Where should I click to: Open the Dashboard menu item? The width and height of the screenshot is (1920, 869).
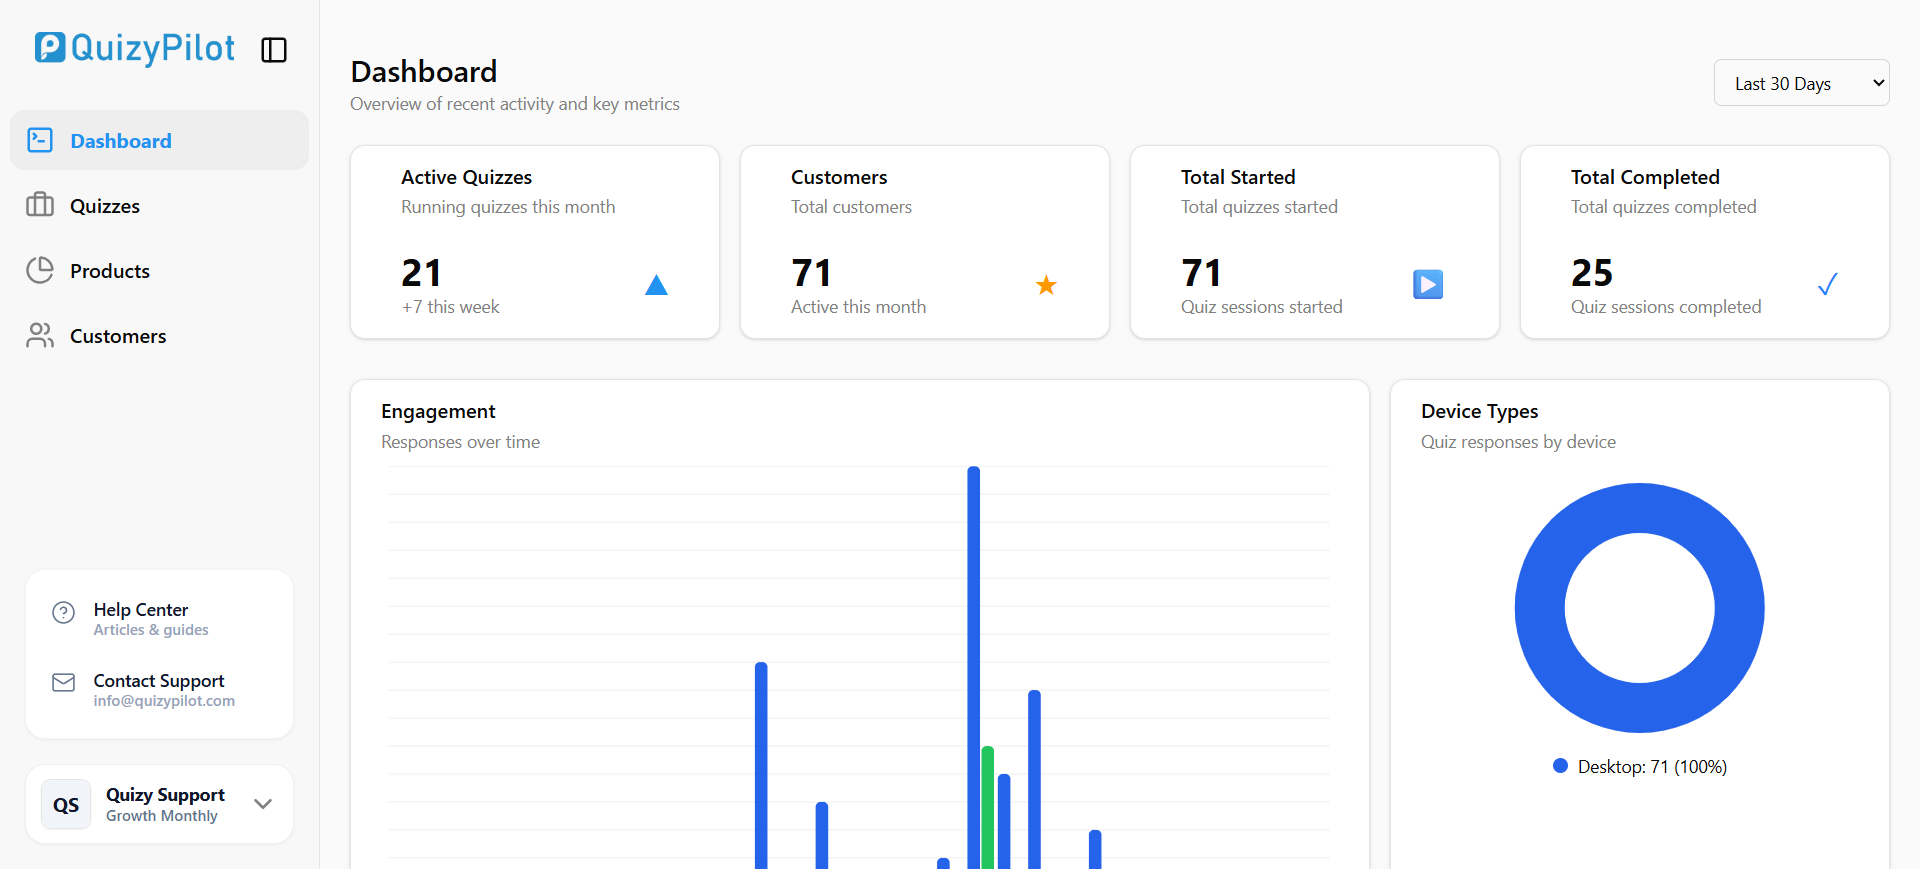pos(159,140)
